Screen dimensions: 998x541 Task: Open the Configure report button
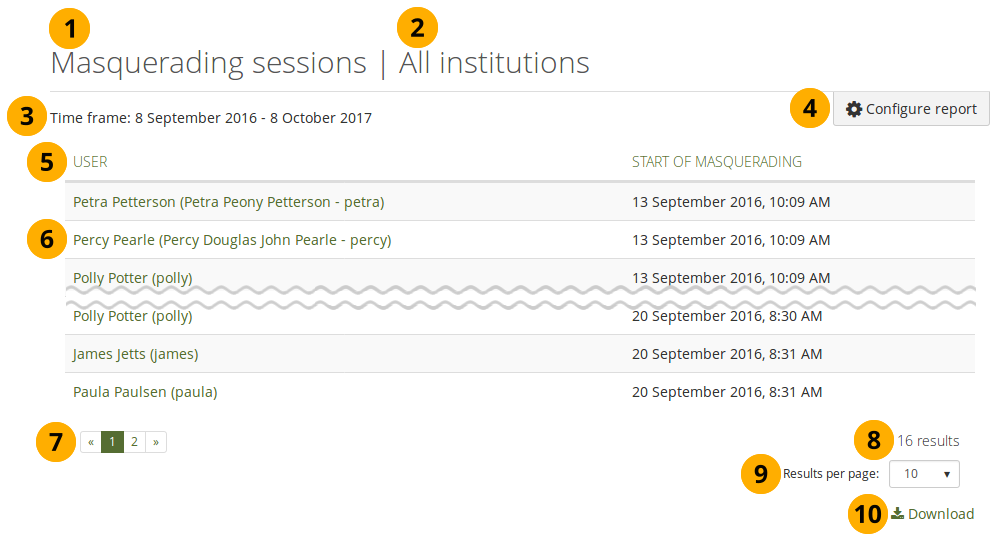click(911, 109)
